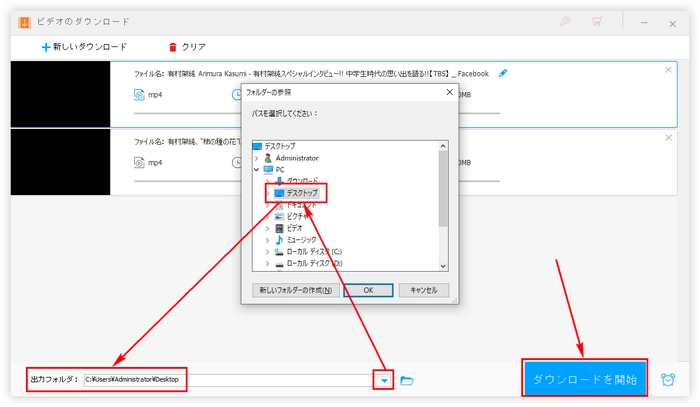Click 新しいフォルダーの作成 button
The width and height of the screenshot is (700, 407).
[x=294, y=290]
